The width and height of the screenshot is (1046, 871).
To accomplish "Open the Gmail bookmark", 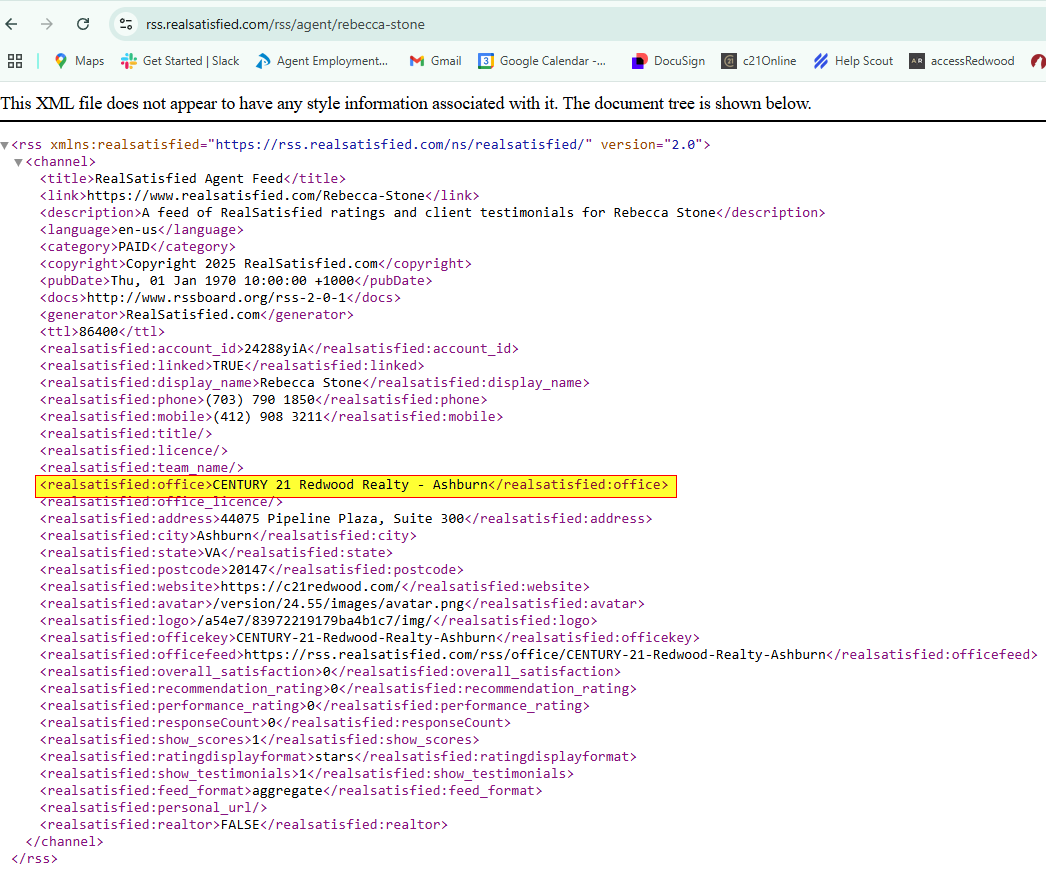I will point(436,61).
